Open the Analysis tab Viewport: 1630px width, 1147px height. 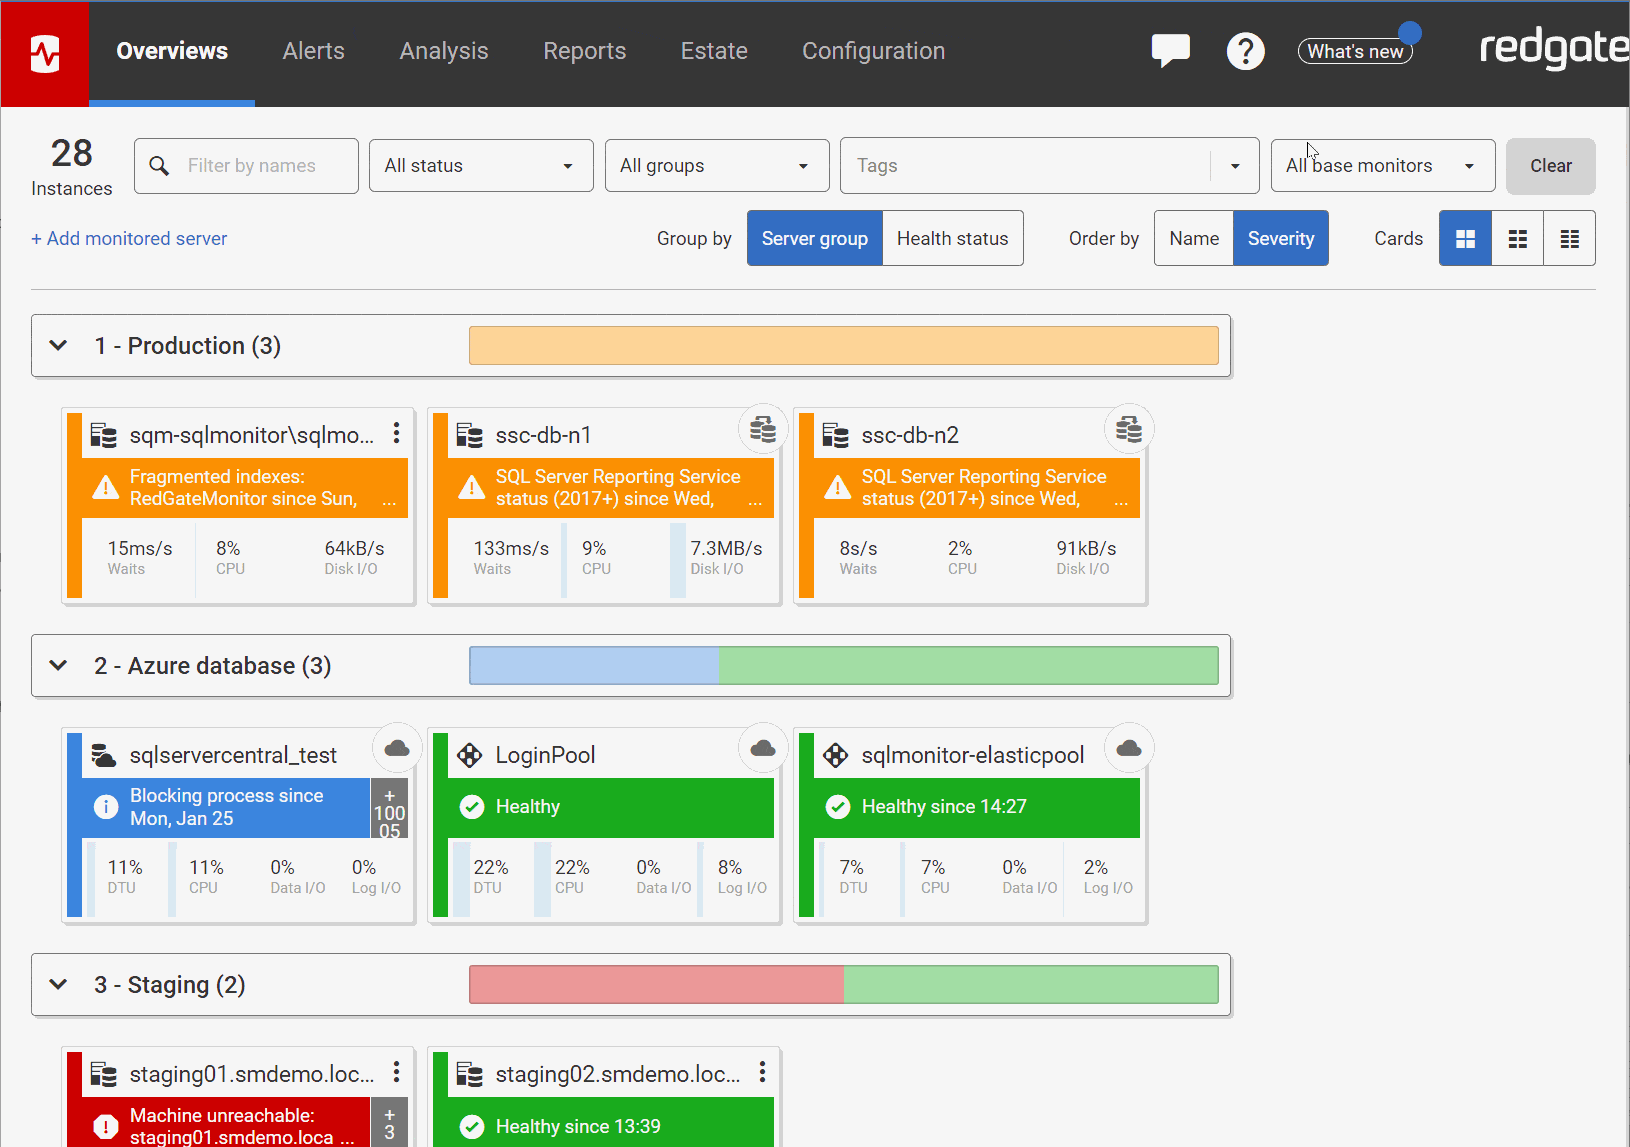tap(444, 51)
